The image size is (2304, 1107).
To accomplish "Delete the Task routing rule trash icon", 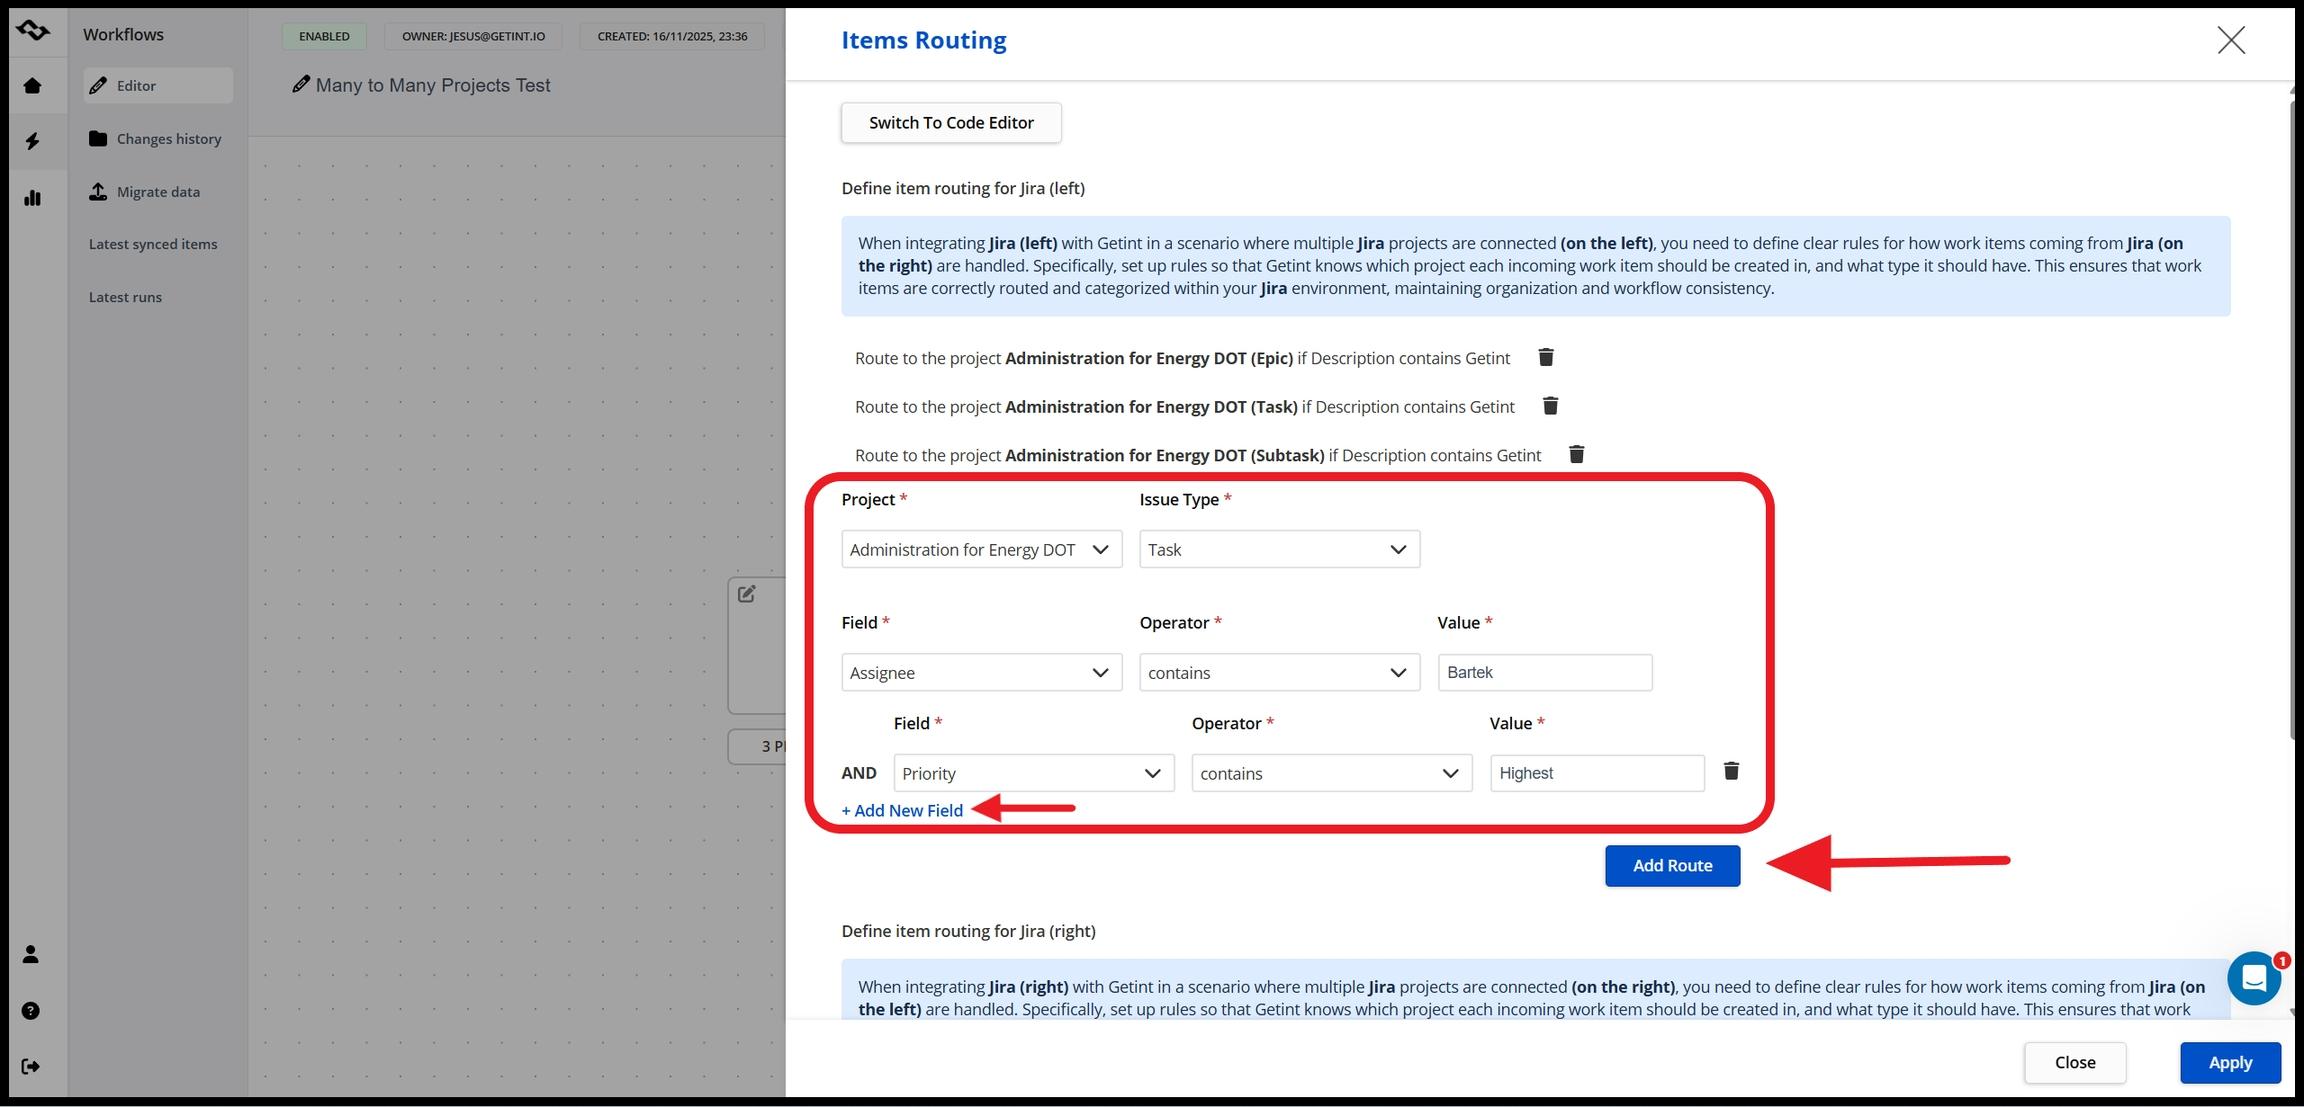I will coord(1550,406).
